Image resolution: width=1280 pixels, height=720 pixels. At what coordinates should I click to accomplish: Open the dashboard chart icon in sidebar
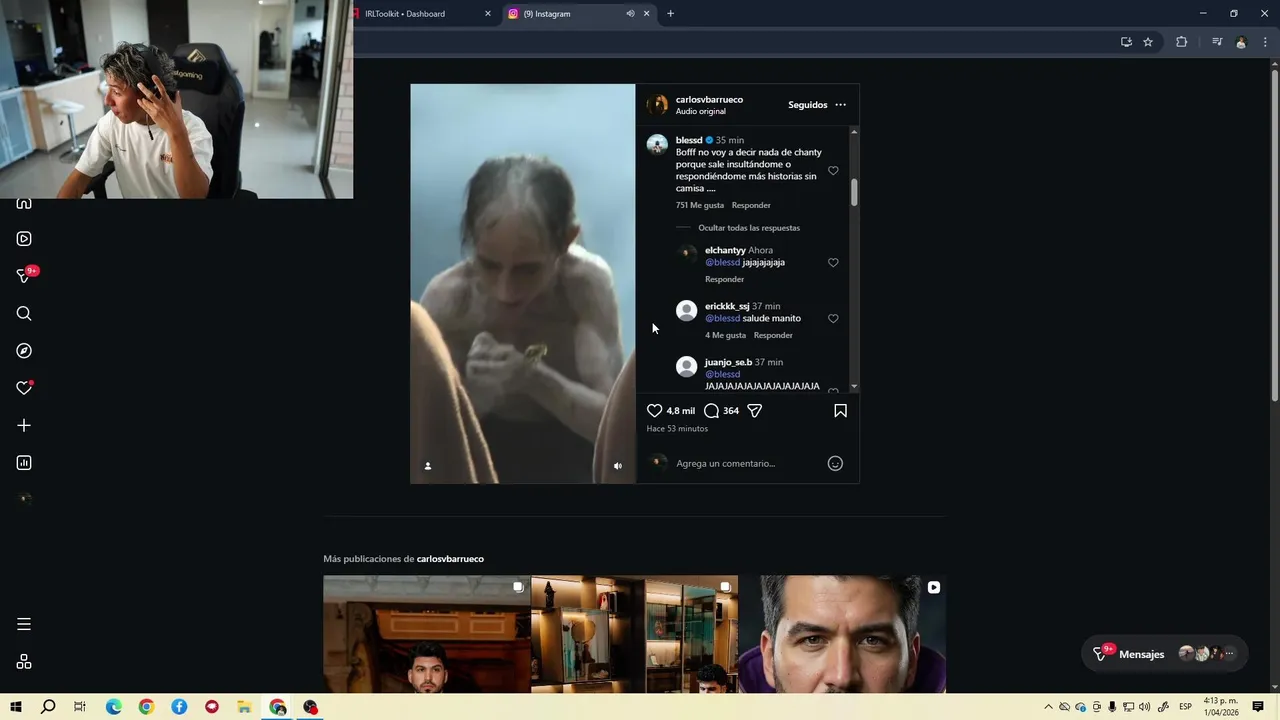[x=24, y=463]
